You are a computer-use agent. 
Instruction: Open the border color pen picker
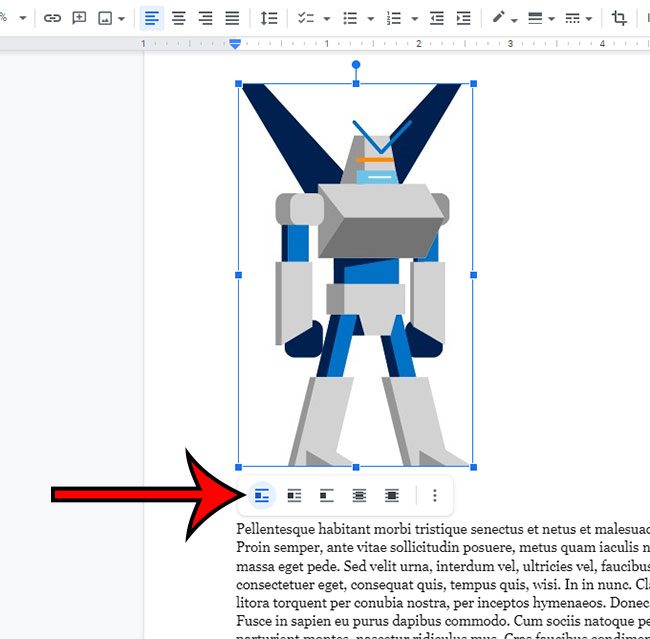pyautogui.click(x=504, y=18)
